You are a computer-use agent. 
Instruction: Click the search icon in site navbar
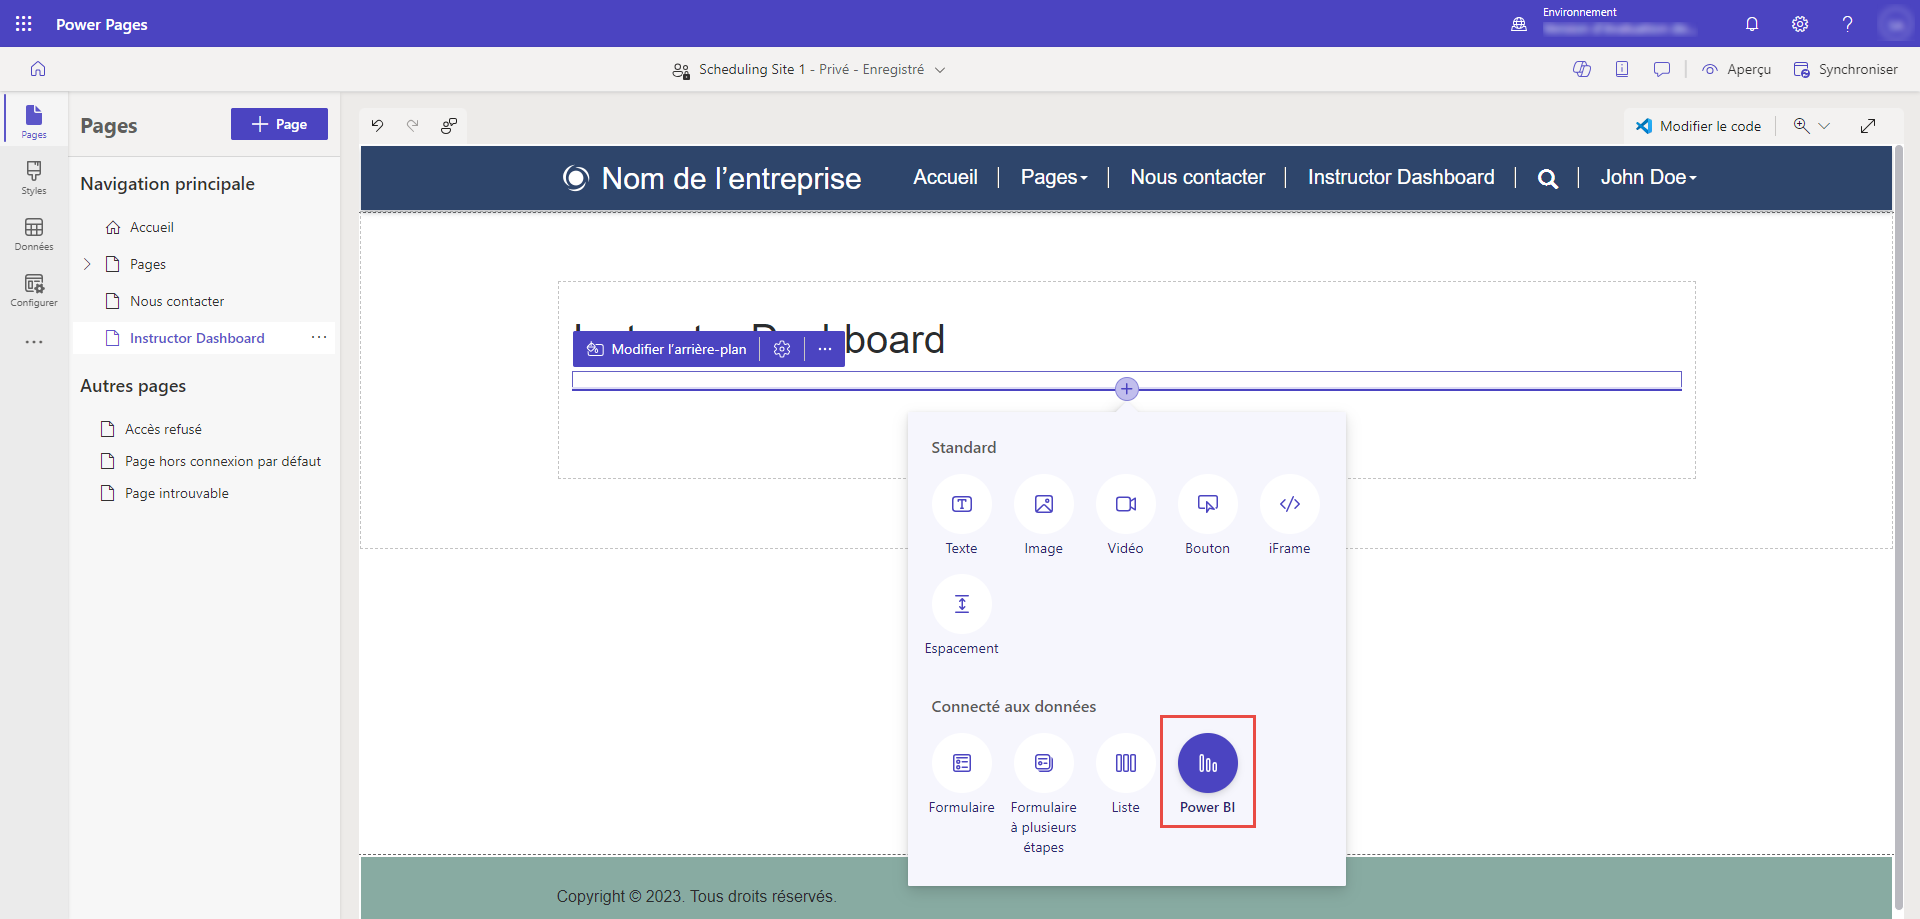(x=1548, y=179)
